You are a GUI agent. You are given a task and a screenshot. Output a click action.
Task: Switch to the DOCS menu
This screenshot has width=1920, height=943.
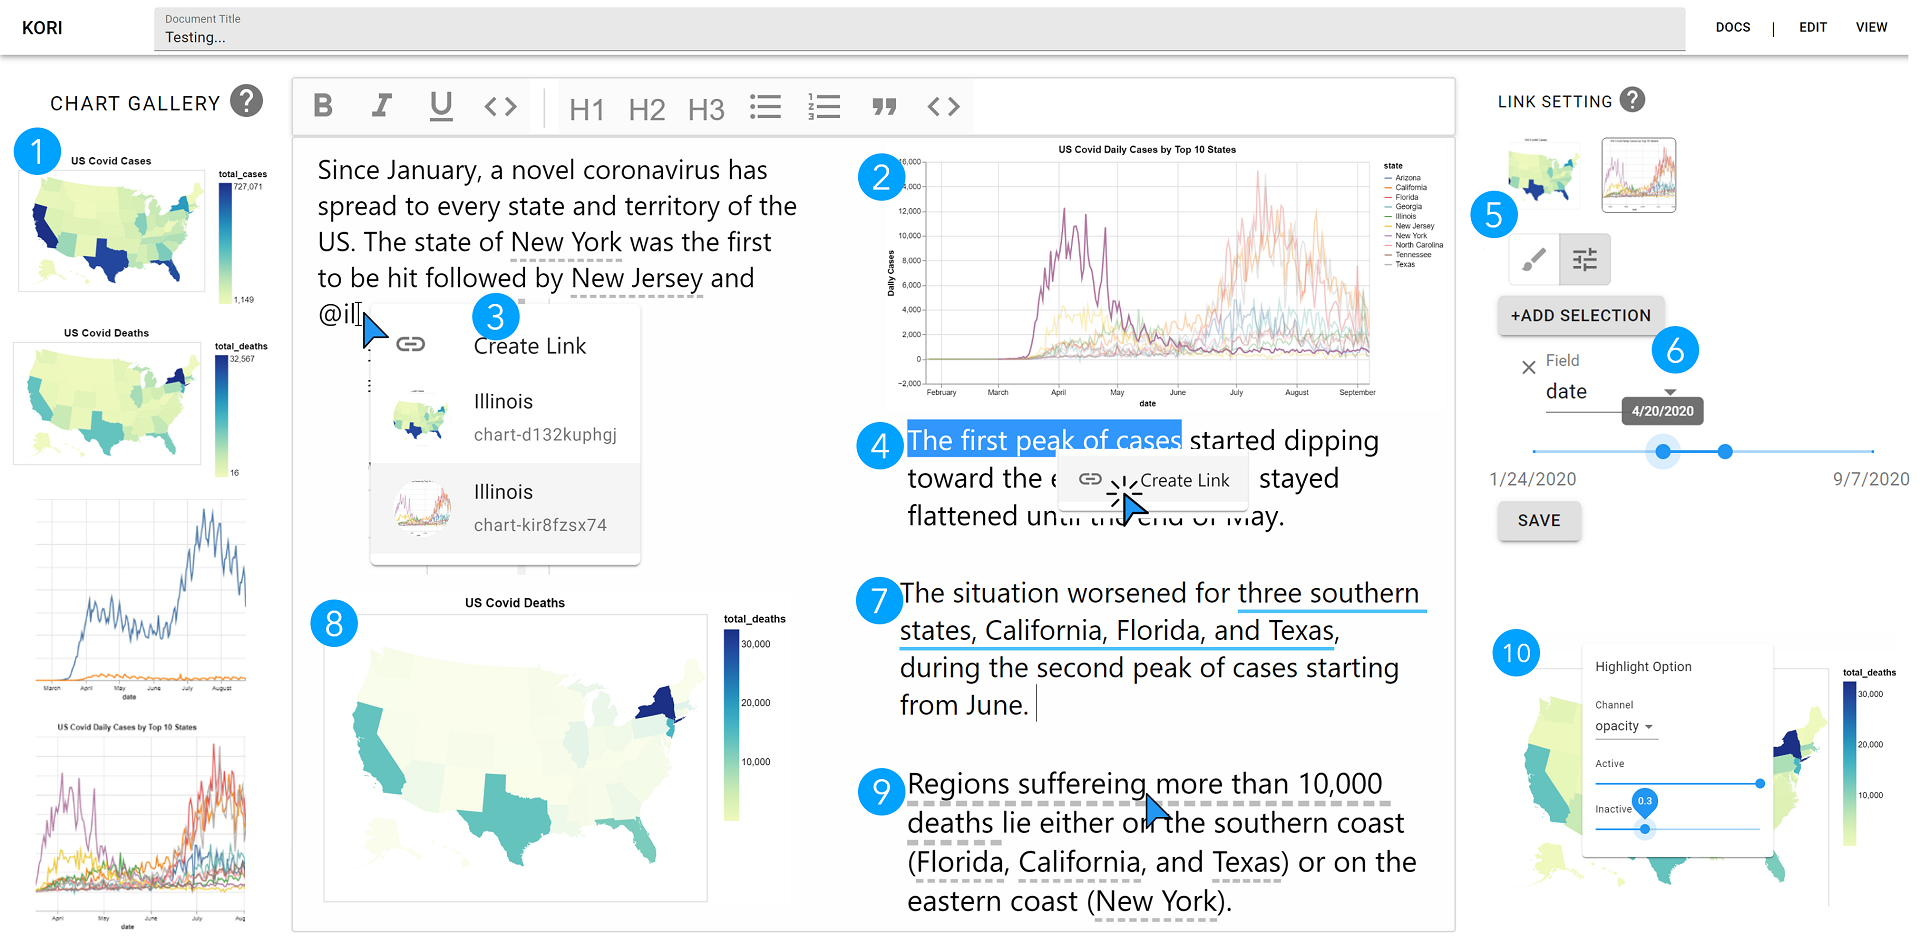click(x=1733, y=27)
